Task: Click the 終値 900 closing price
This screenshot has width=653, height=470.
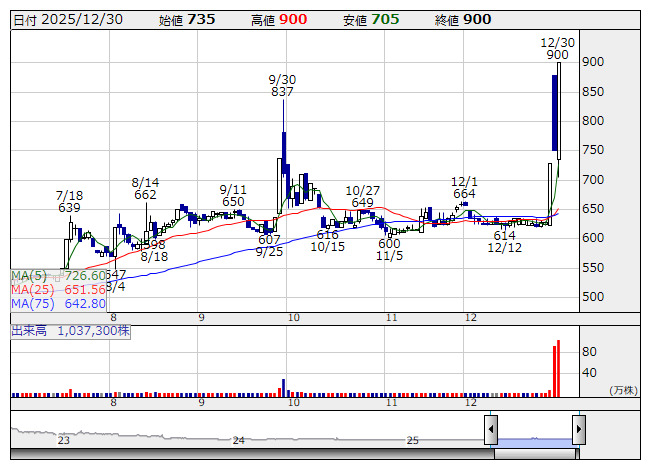Action: (463, 19)
